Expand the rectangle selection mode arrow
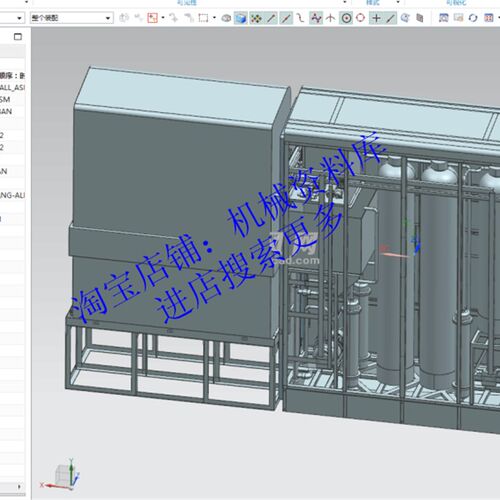This screenshot has width=500, height=500. [x=214, y=18]
